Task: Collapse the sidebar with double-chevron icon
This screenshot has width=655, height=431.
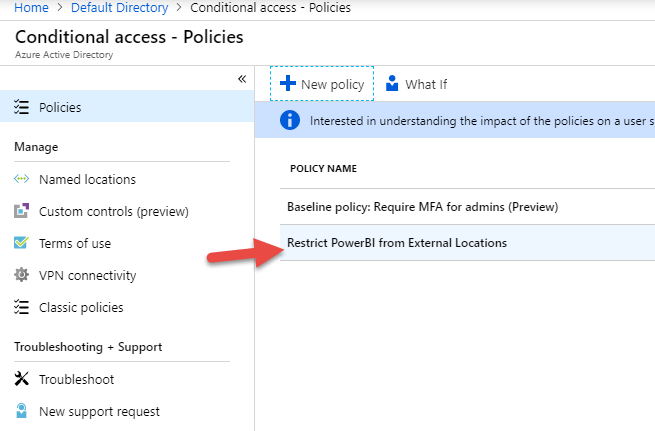Action: tap(242, 79)
